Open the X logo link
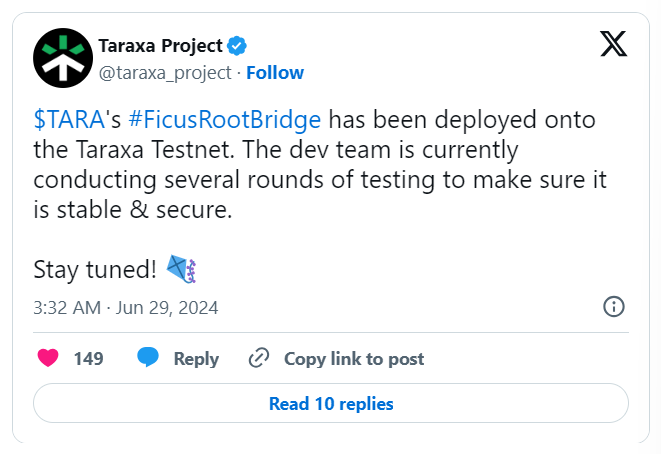The height and width of the screenshot is (454, 661). coord(613,43)
